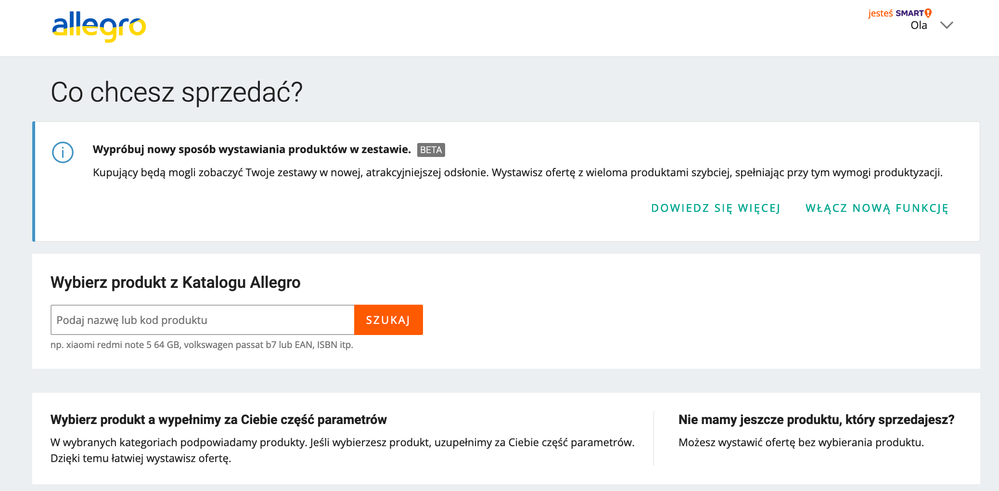Open the DOWIEDZ SIĘ WIĘCEJ link
Image resolution: width=999 pixels, height=491 pixels.
tap(715, 208)
